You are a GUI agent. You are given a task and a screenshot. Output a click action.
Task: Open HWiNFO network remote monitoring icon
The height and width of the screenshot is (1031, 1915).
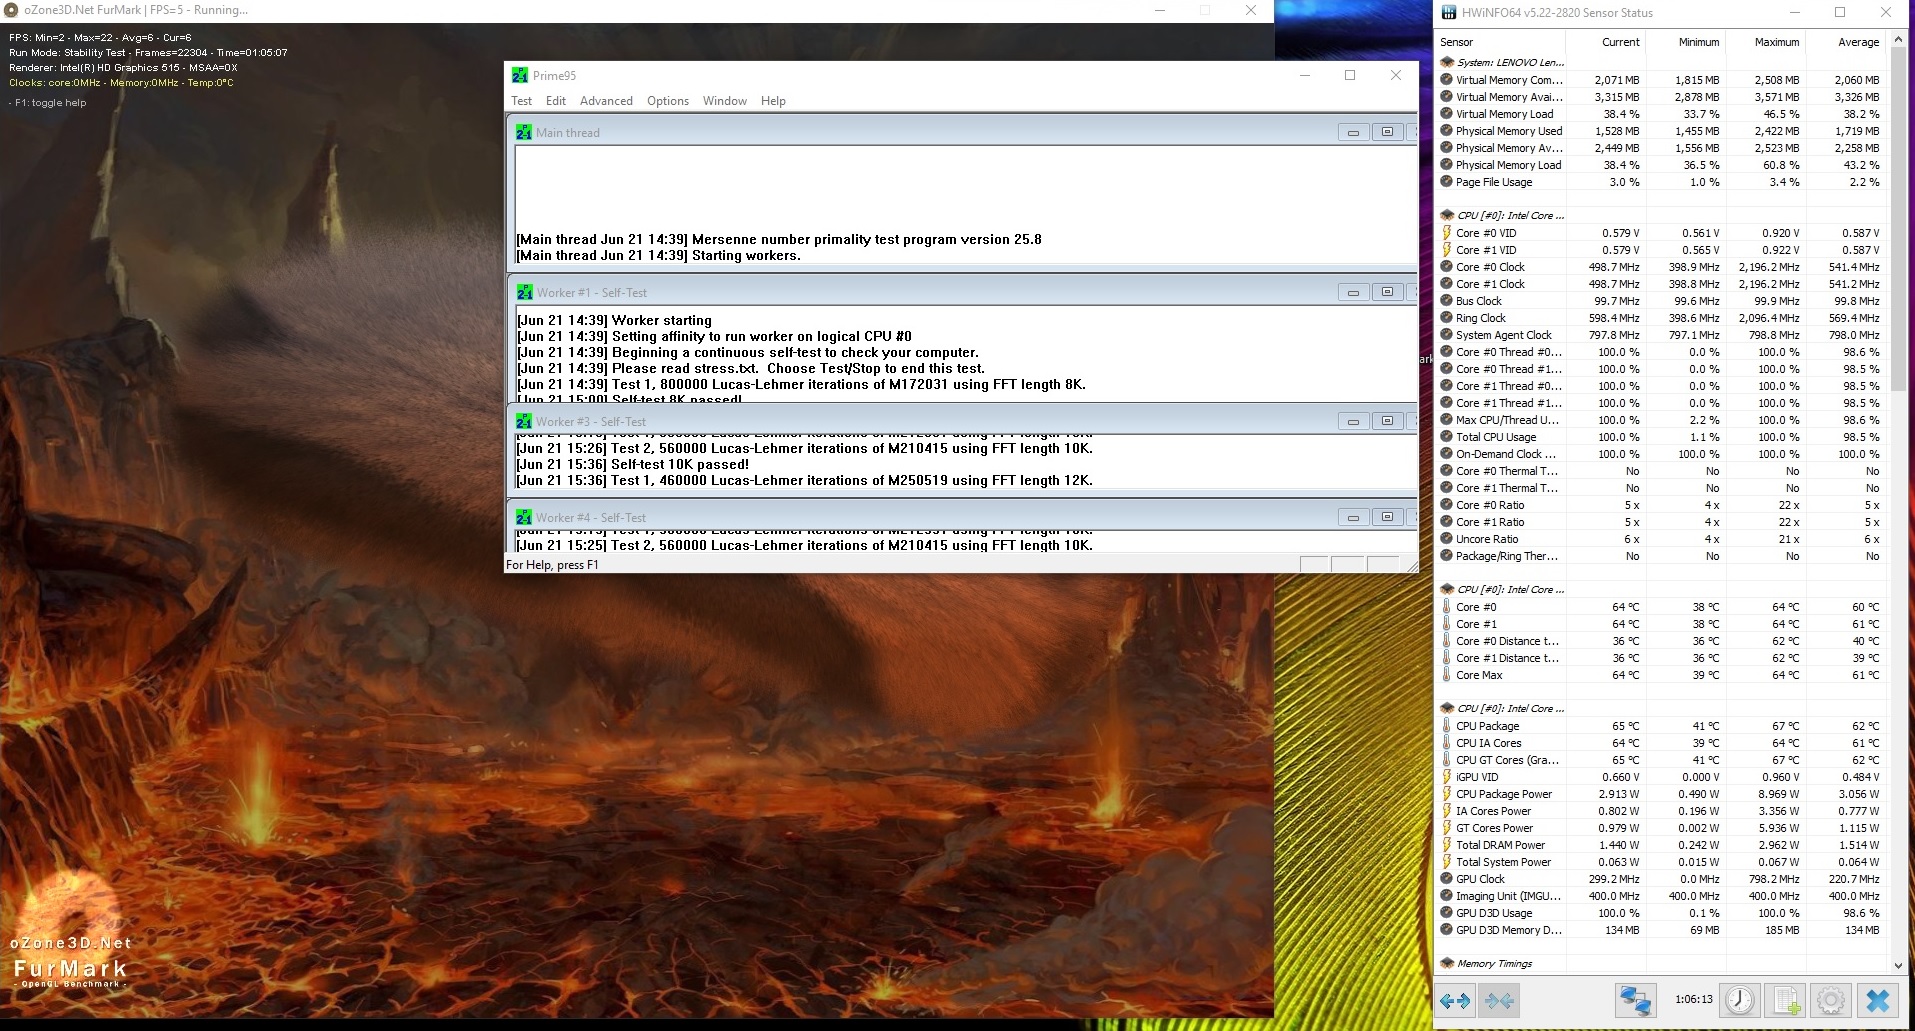pyautogui.click(x=1636, y=1000)
